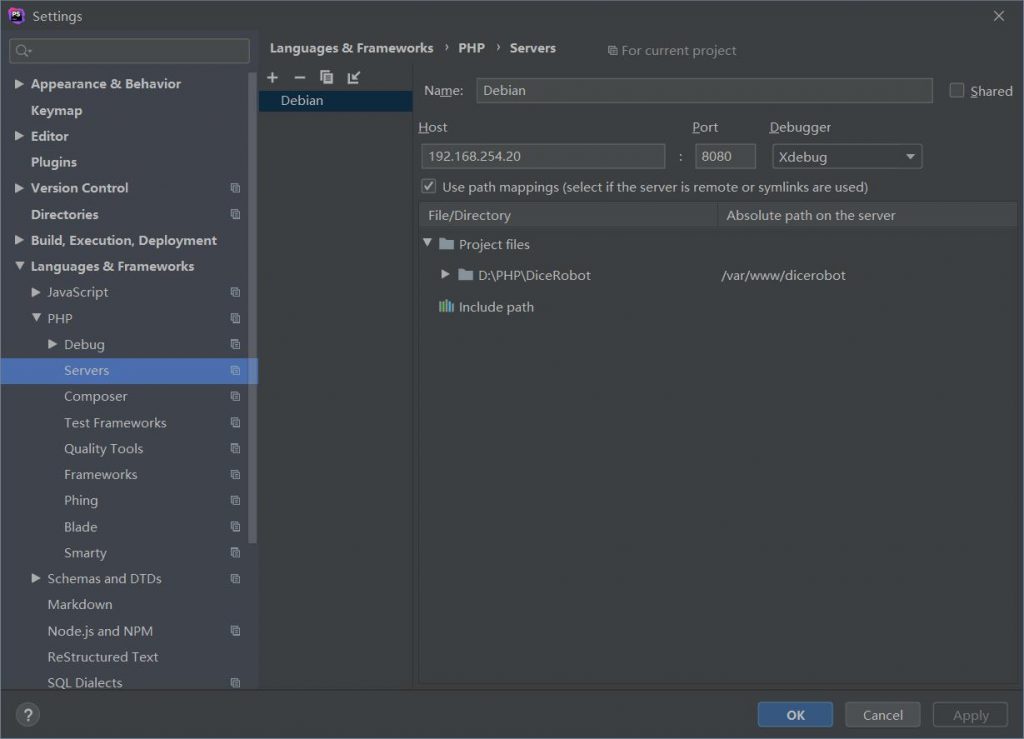Click the Cancel button
Screen dimensions: 1024x739
[883, 715]
